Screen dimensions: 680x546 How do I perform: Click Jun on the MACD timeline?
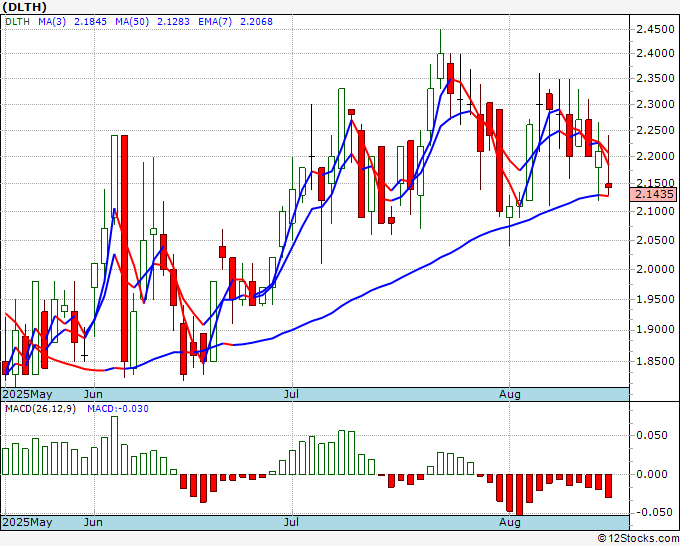(93, 522)
